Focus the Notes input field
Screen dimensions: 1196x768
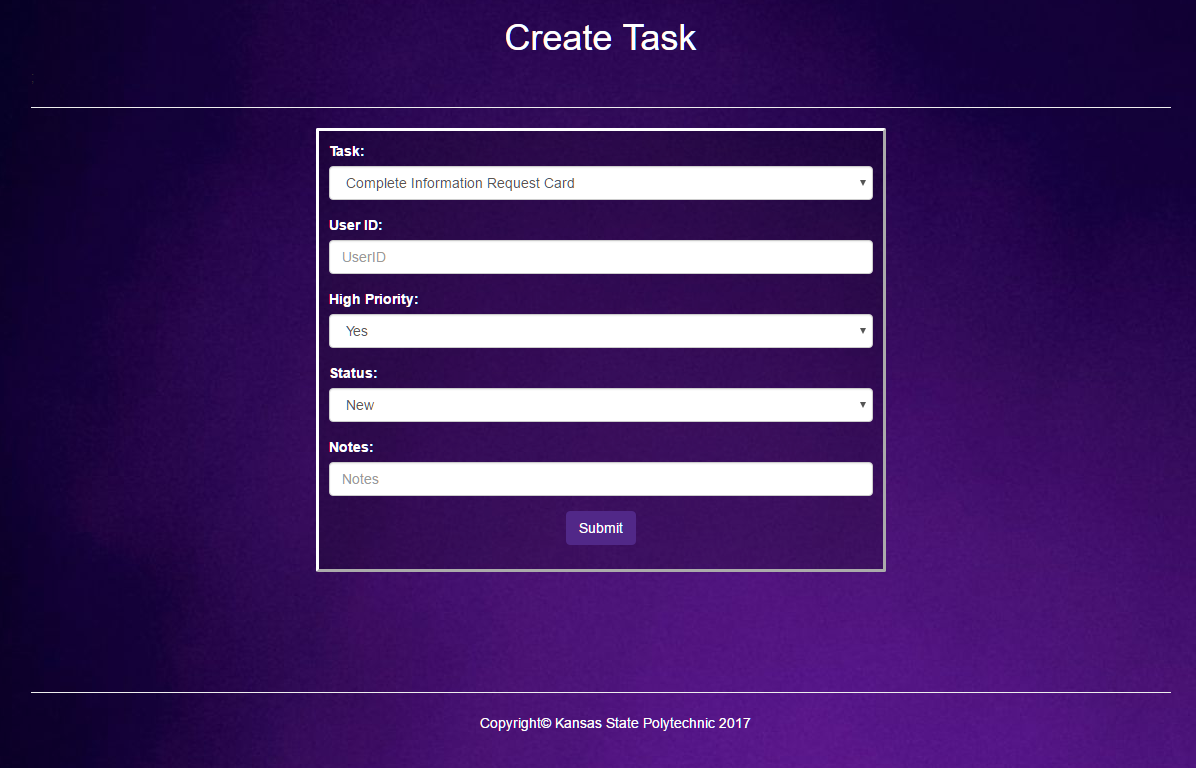[x=600, y=479]
